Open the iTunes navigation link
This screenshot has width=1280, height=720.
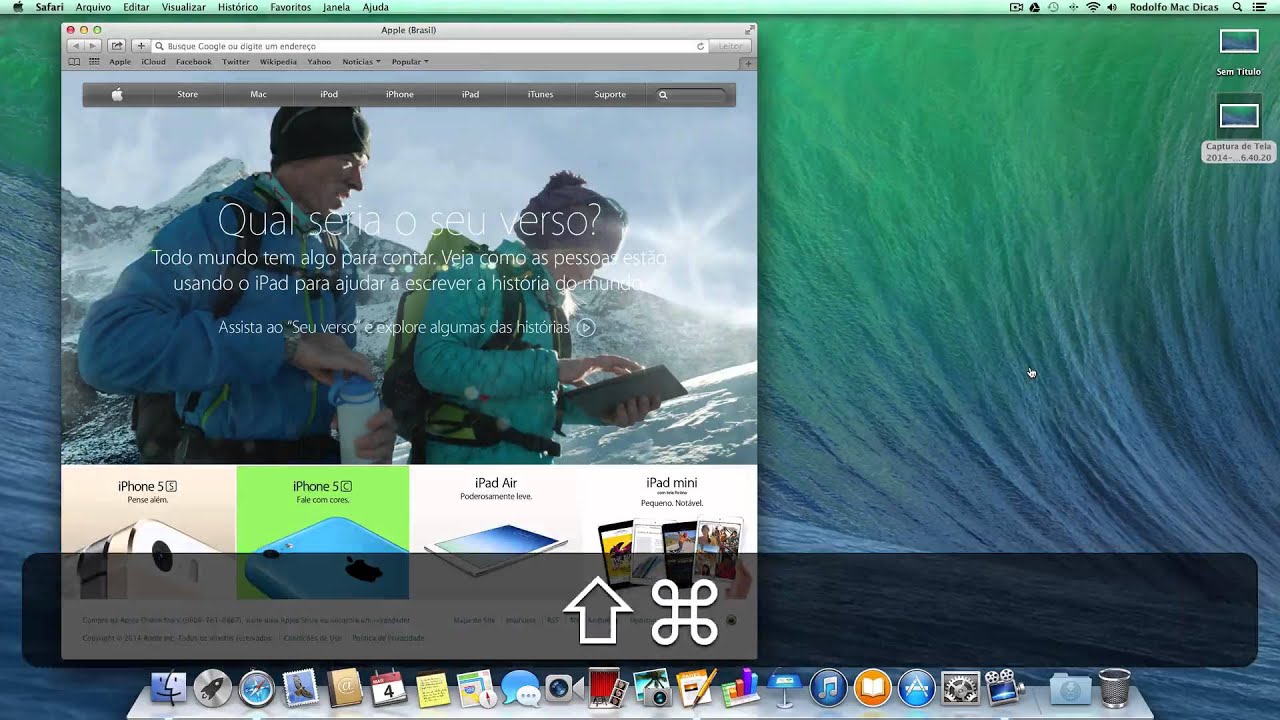coord(540,94)
